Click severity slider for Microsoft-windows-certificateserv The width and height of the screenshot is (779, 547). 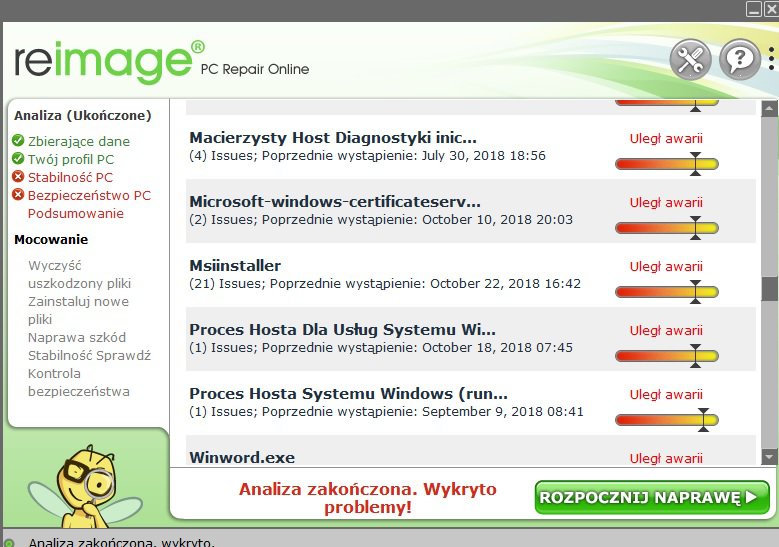point(667,228)
